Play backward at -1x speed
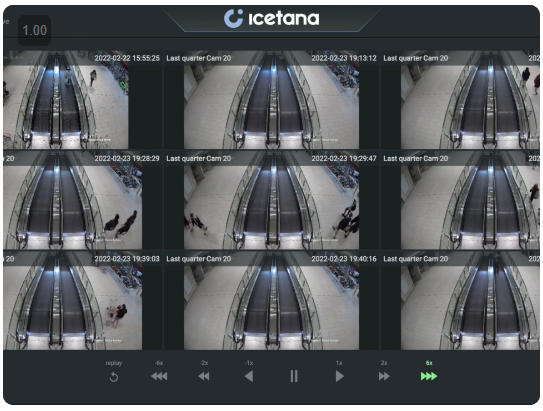Viewport: 543px width, 411px height. pos(249,376)
